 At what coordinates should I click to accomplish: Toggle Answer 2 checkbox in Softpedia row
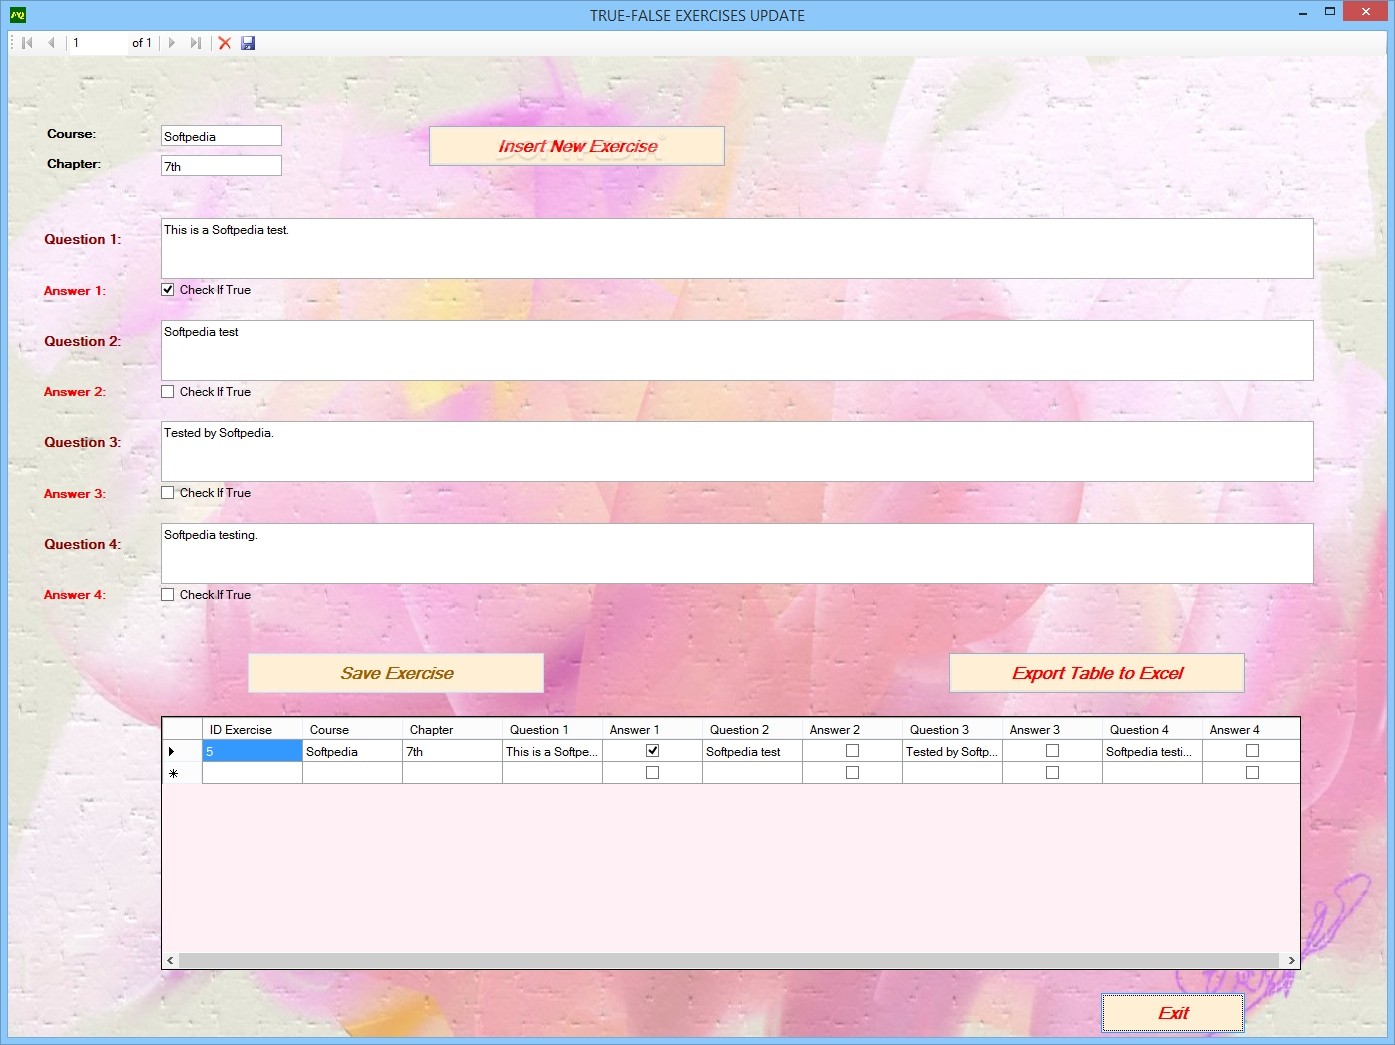tap(852, 751)
